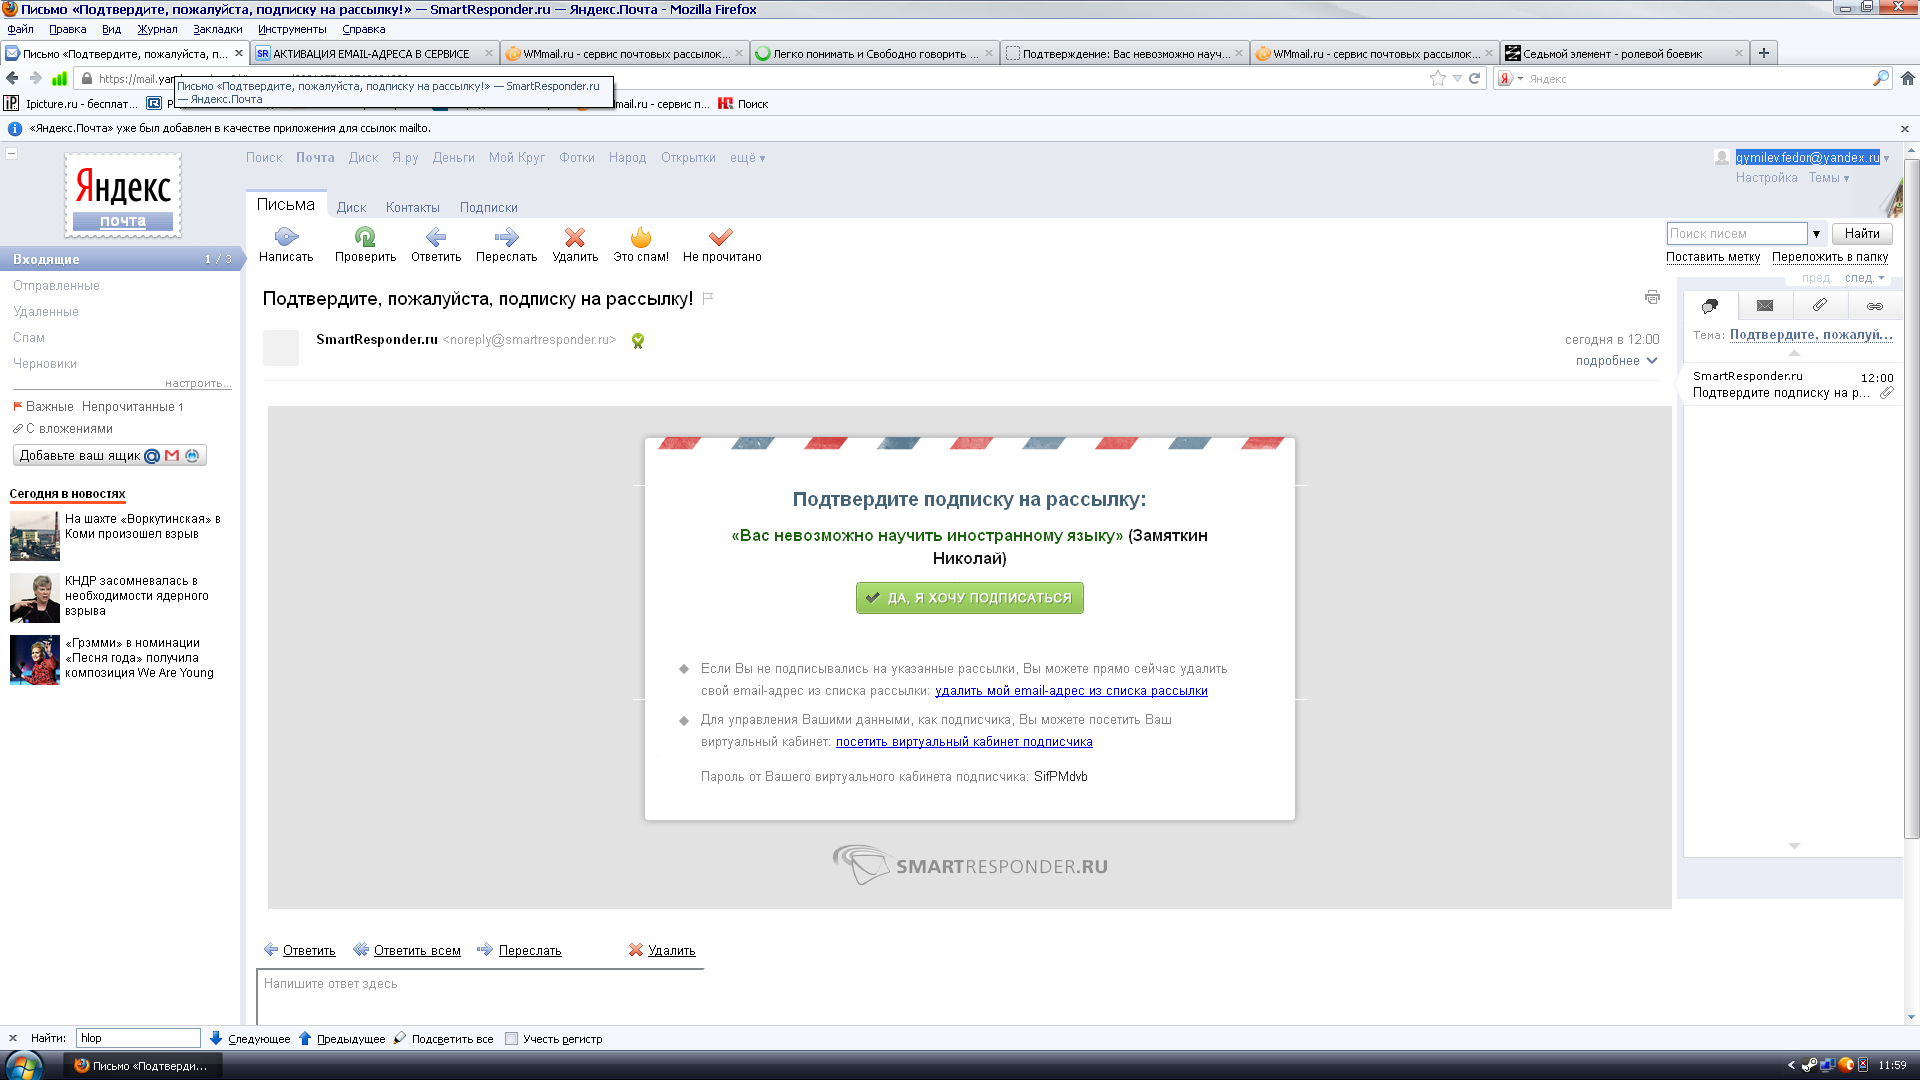
Task: Open Настройка settings link
Action: pos(1766,178)
